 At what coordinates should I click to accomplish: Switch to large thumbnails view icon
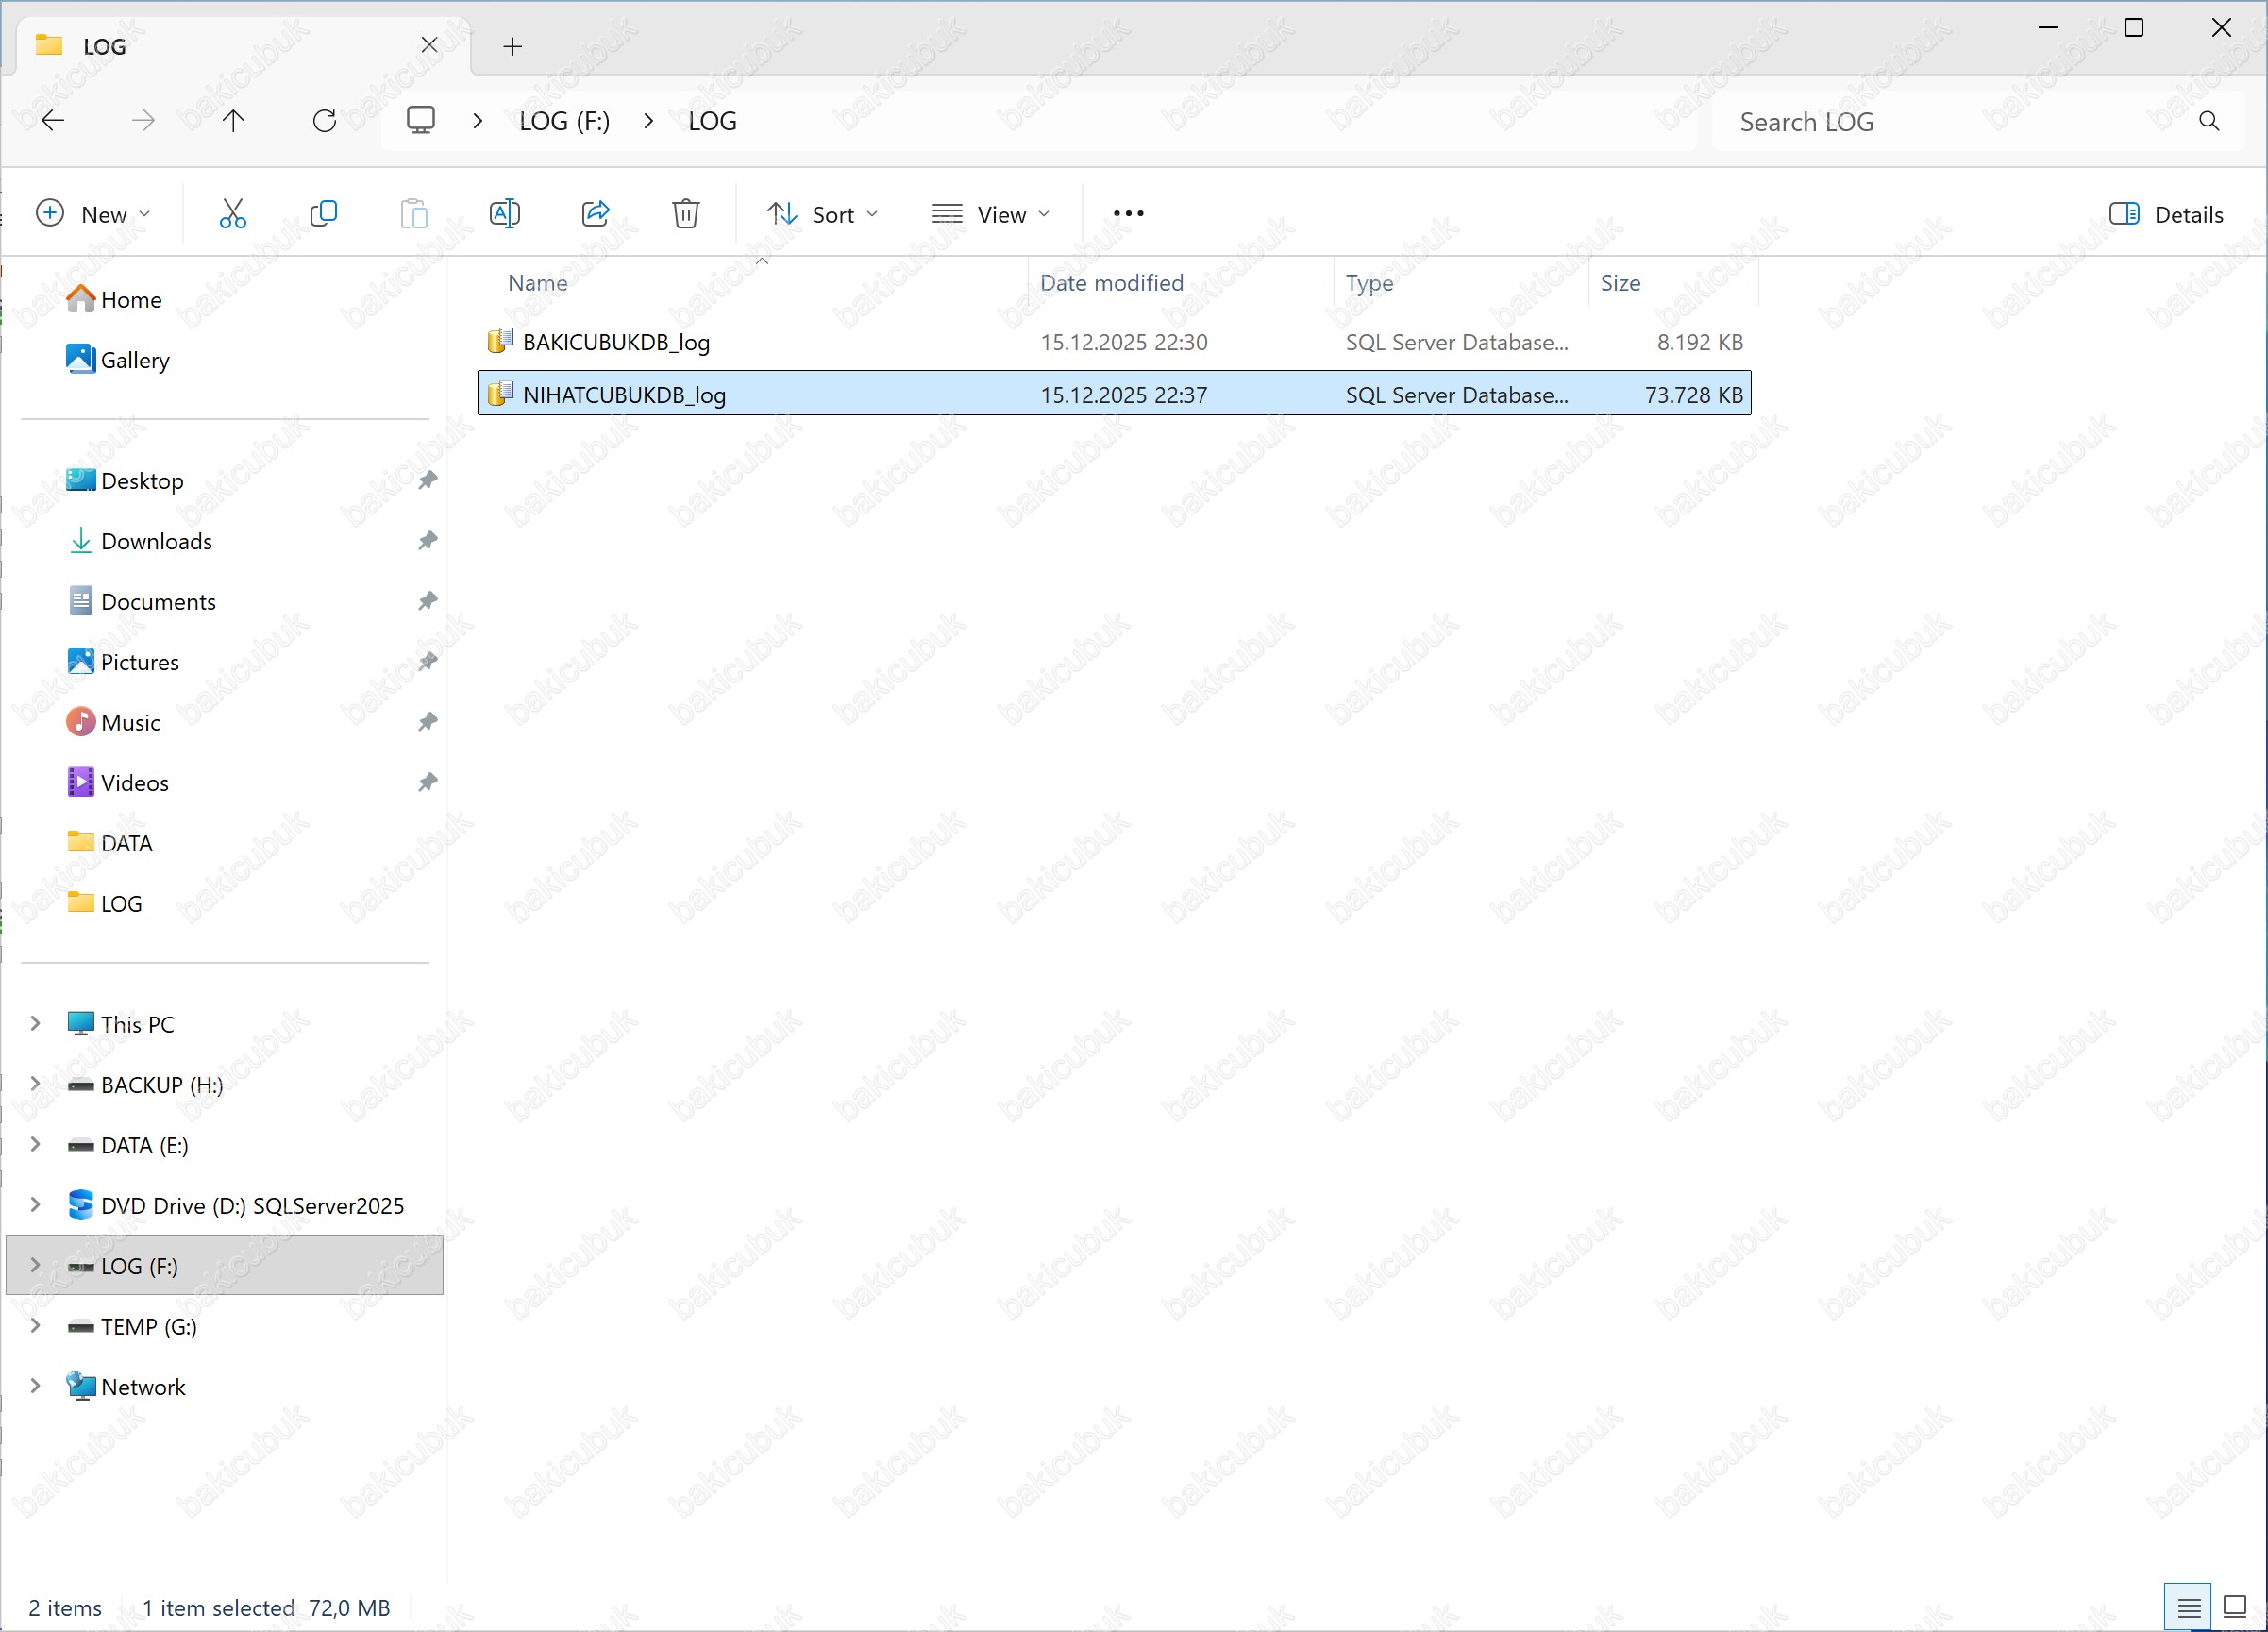tap(2234, 1606)
